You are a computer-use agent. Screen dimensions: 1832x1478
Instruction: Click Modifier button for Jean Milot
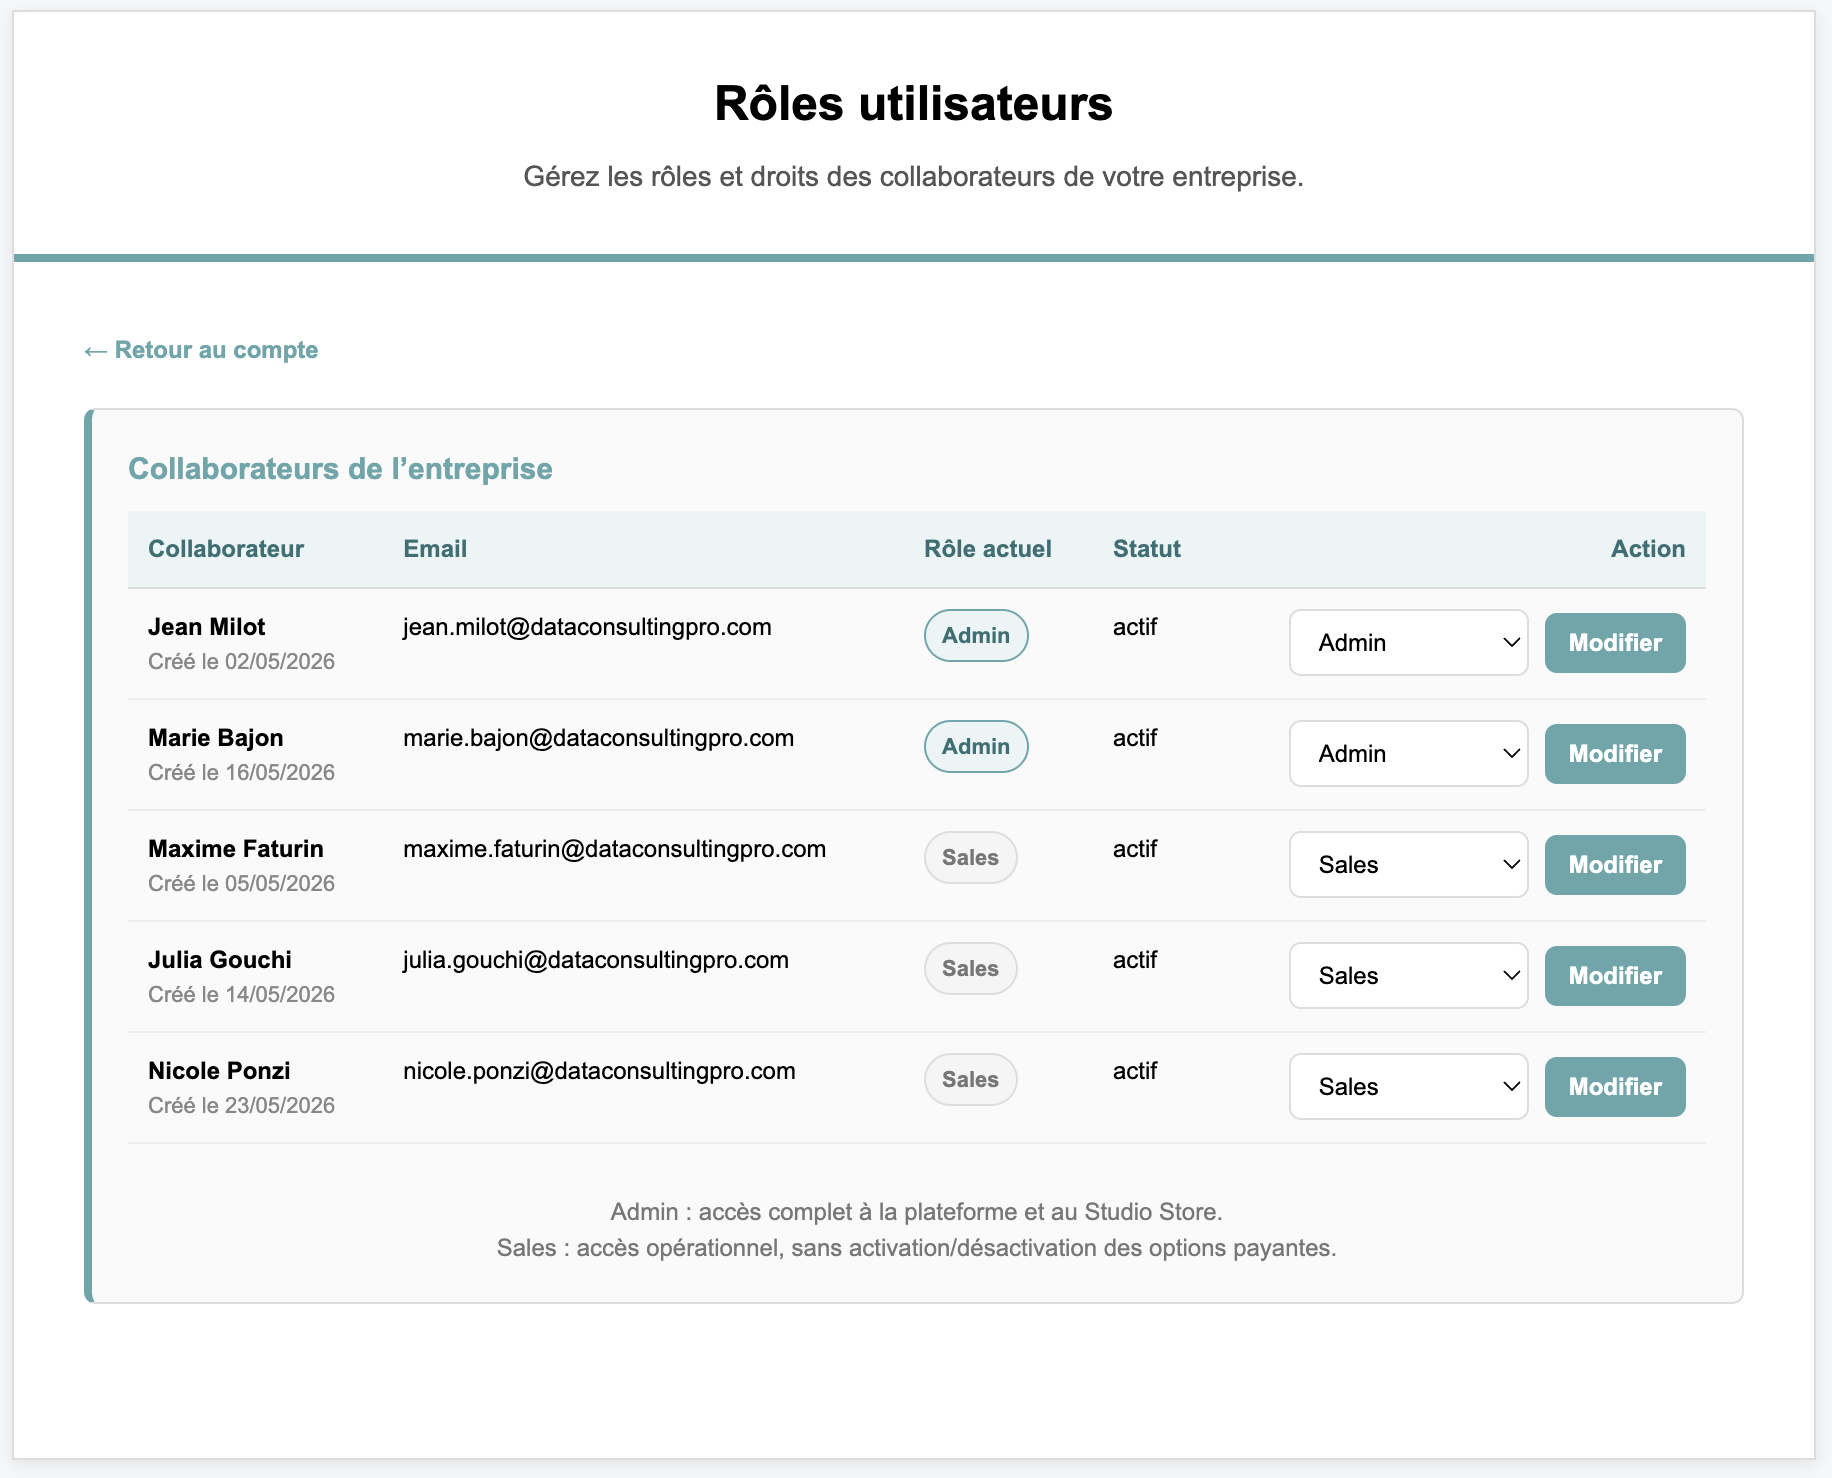(x=1615, y=643)
